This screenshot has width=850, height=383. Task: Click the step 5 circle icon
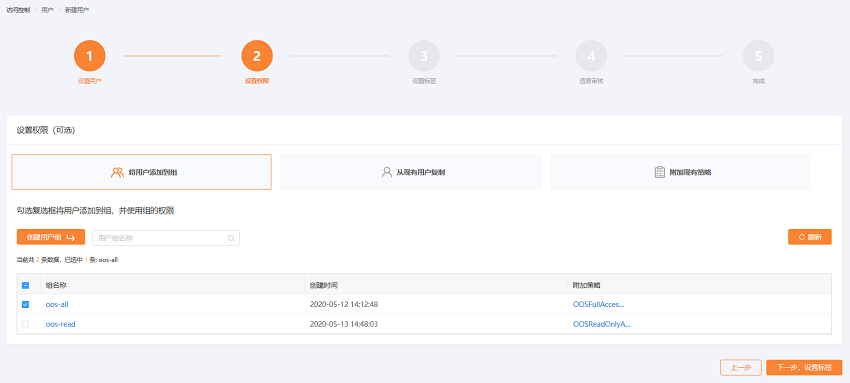coord(758,56)
